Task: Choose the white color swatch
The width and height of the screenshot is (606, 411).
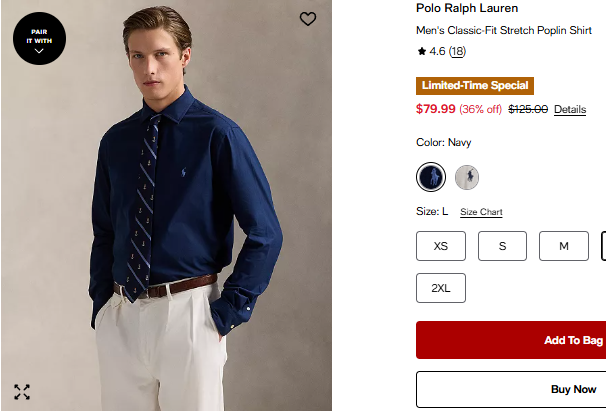Action: [x=467, y=177]
